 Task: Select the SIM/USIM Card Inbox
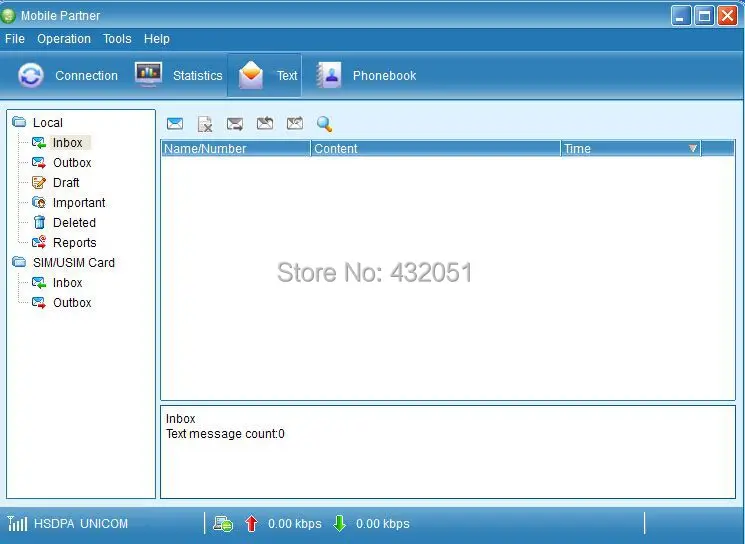click(67, 283)
